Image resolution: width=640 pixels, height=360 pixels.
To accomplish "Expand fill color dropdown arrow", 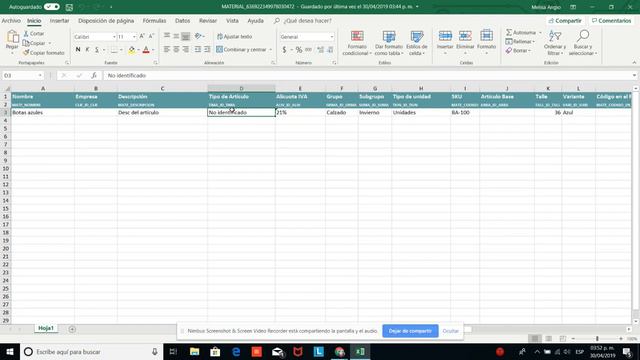I will [138, 49].
